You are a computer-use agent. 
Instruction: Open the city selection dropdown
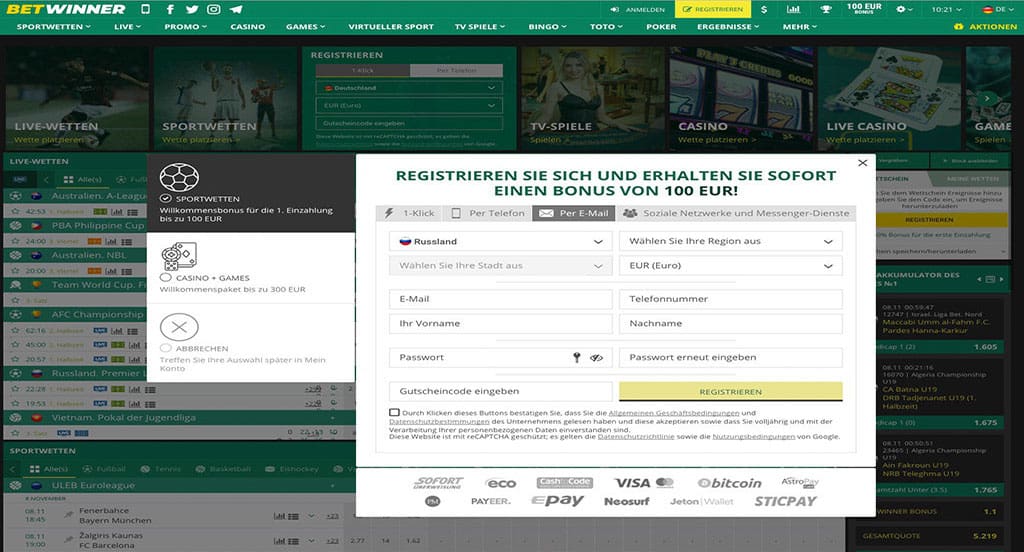[501, 265]
